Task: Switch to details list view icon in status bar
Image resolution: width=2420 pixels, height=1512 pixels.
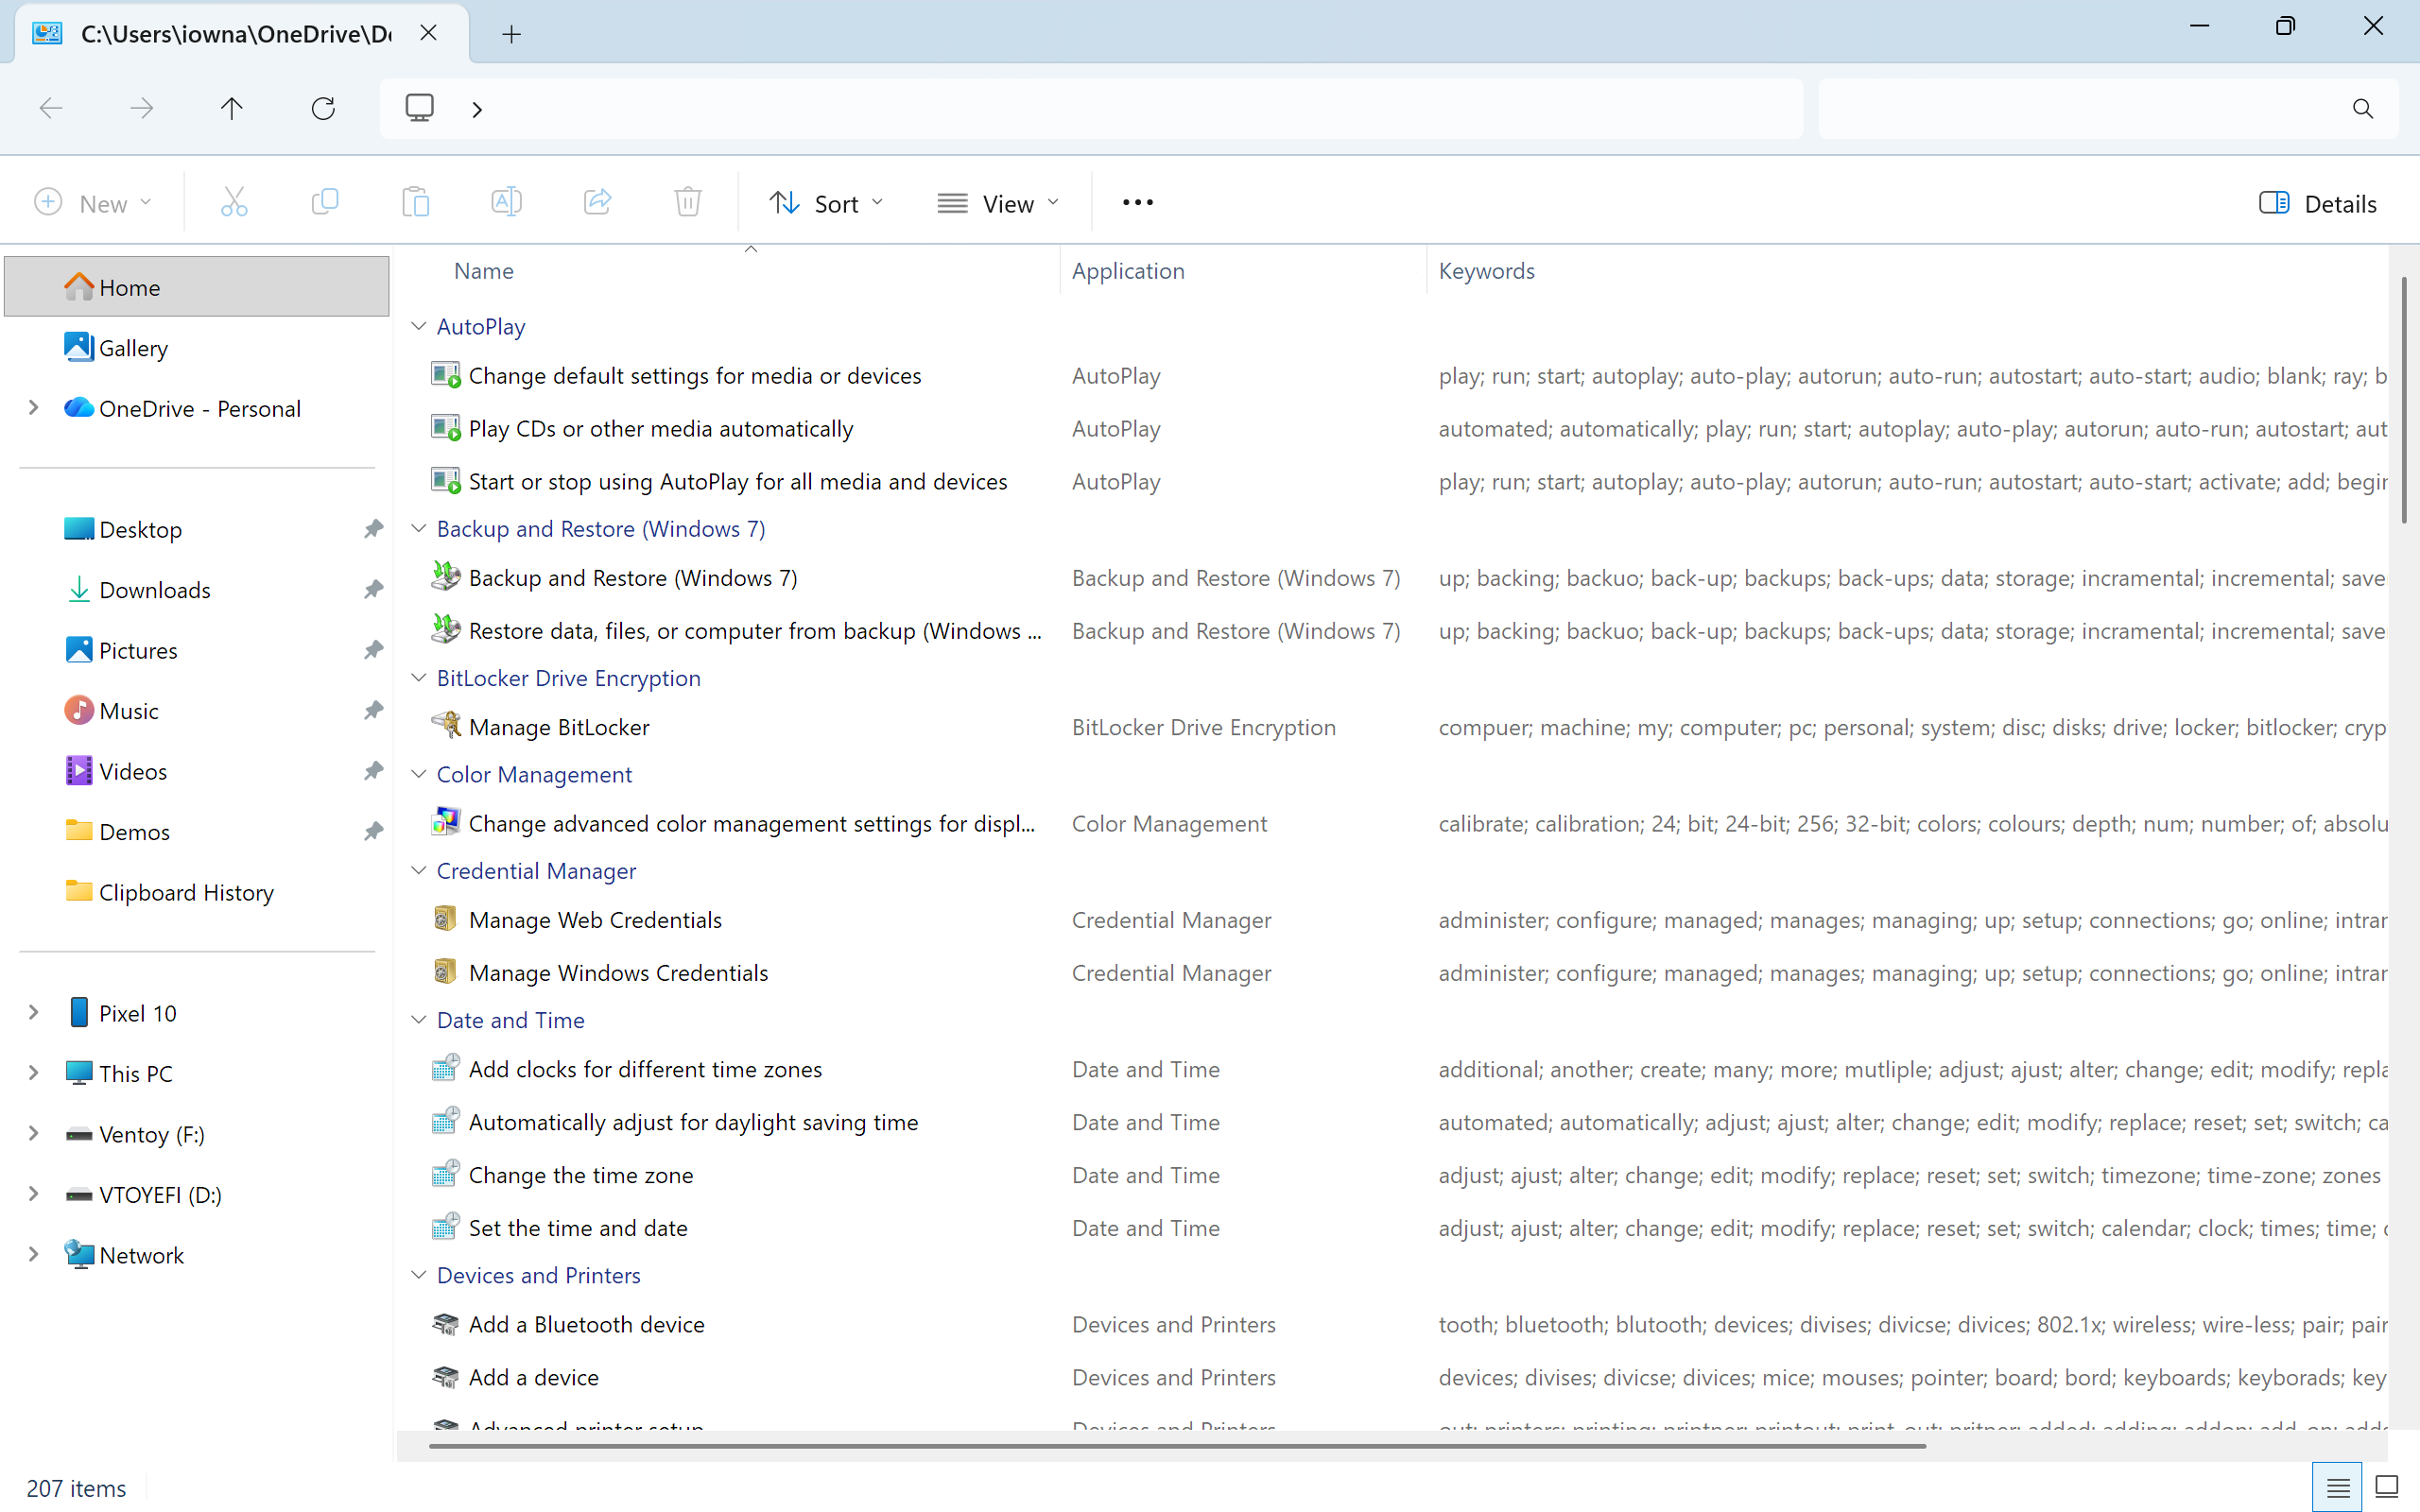Action: (2338, 1488)
